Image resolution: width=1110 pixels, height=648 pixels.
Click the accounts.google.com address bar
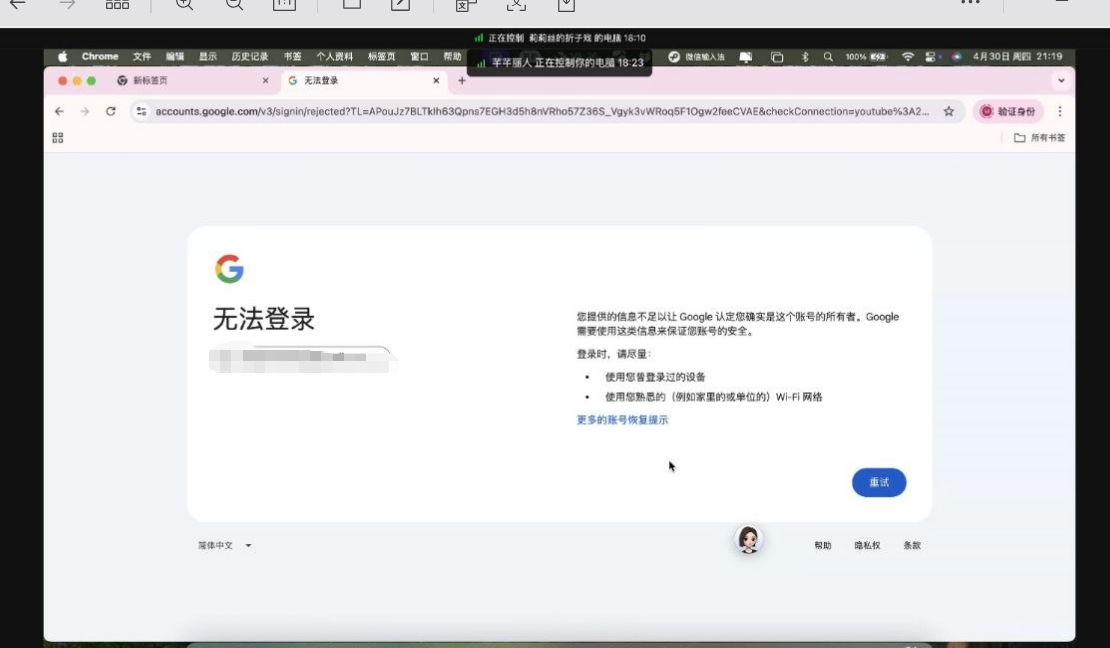pyautogui.click(x=542, y=111)
